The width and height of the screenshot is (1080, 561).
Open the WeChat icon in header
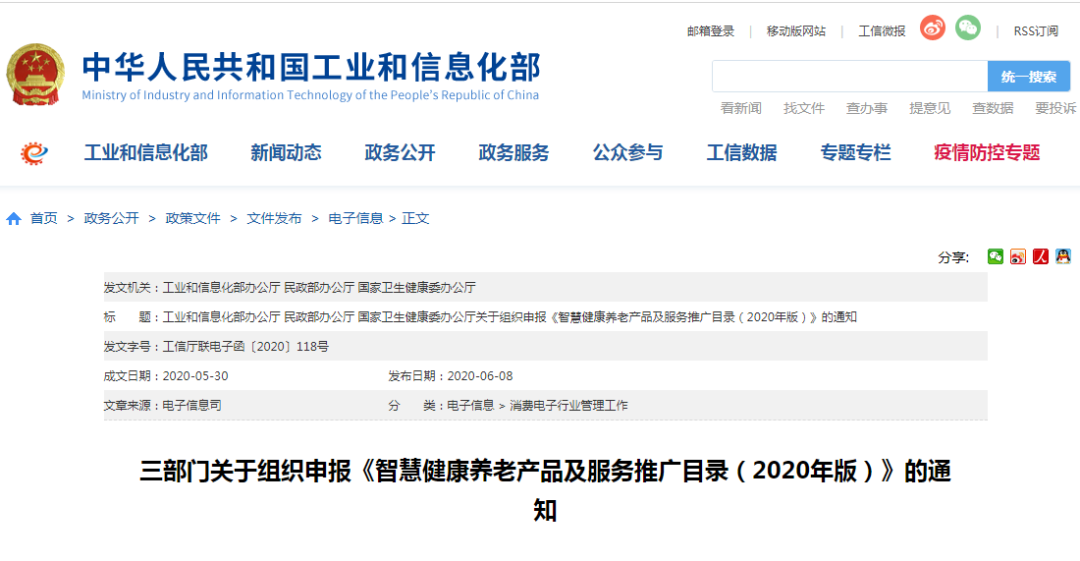(968, 28)
